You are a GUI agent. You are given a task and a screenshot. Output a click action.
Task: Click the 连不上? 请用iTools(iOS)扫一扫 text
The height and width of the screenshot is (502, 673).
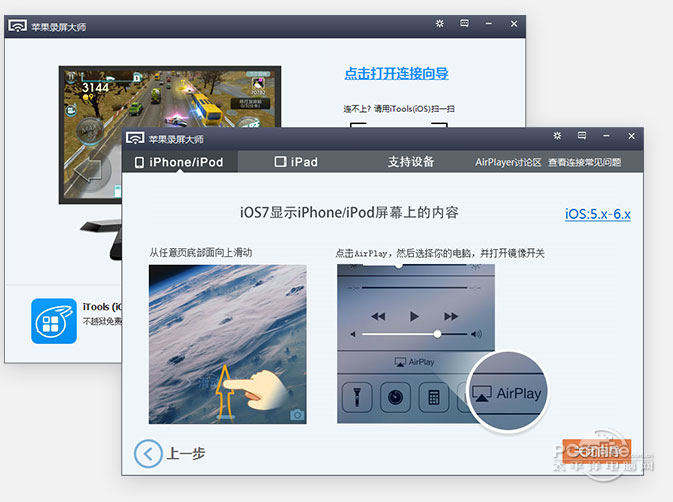[399, 109]
